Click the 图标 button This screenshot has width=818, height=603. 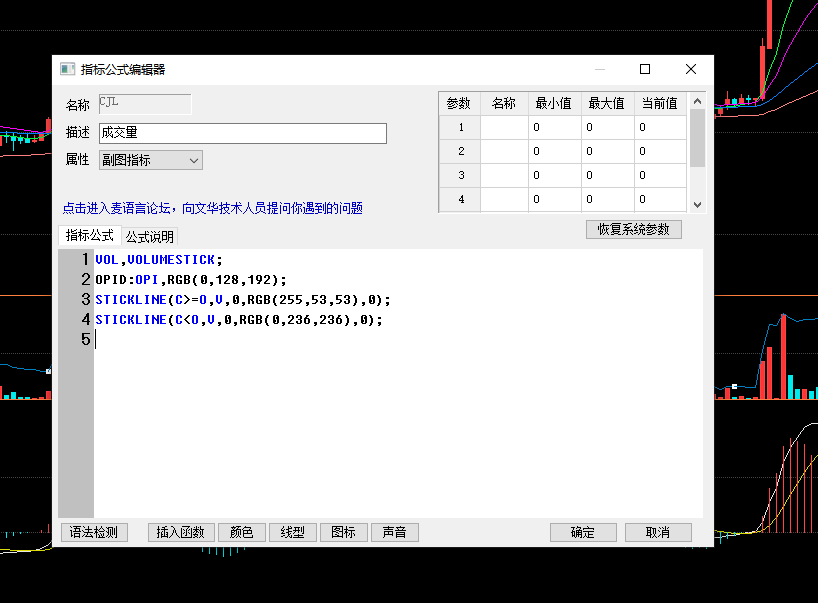point(343,532)
